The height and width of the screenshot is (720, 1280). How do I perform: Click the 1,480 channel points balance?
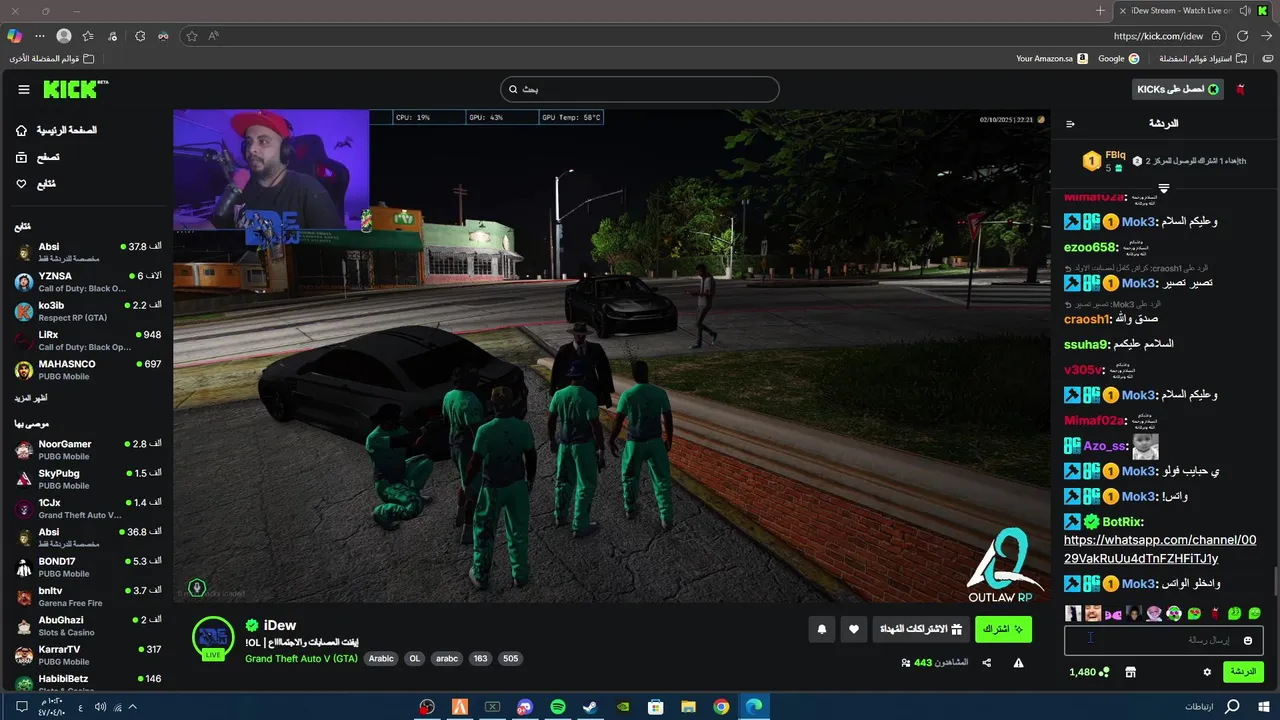(1089, 672)
